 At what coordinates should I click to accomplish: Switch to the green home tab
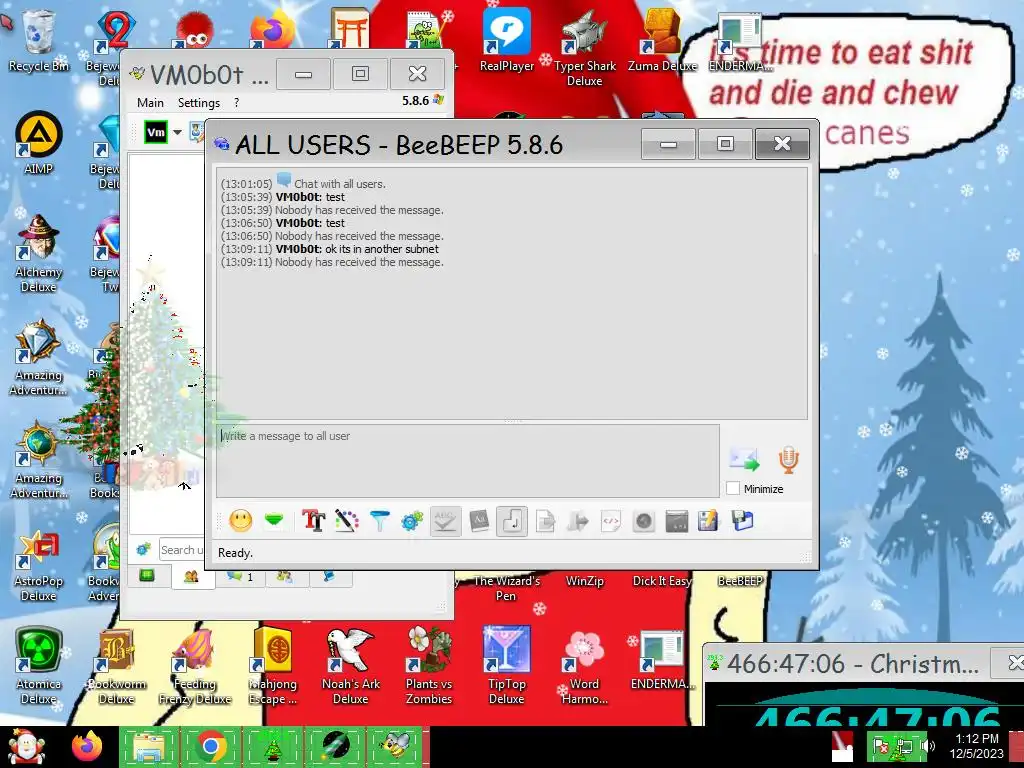point(147,575)
